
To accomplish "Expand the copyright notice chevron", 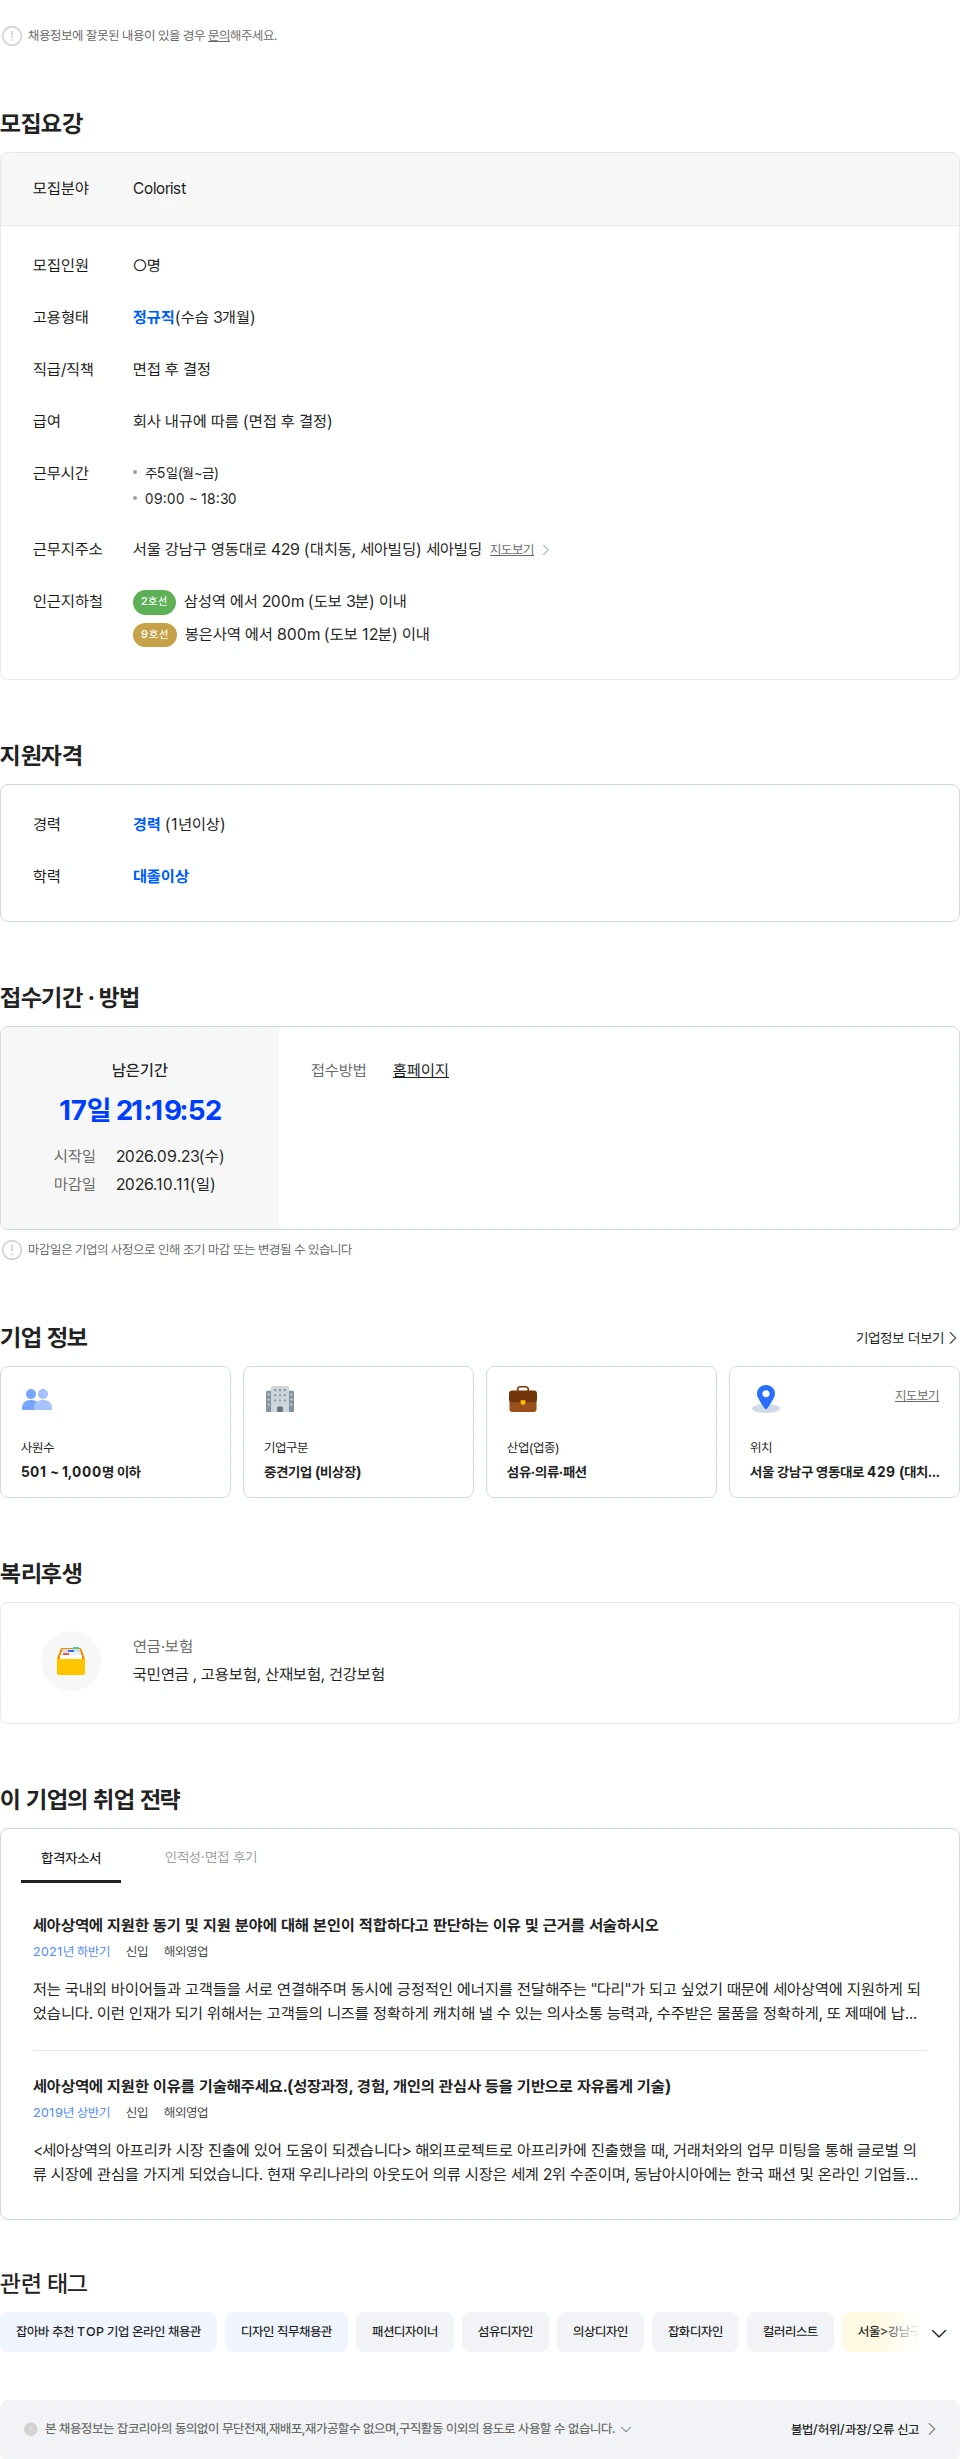I will point(626,2429).
